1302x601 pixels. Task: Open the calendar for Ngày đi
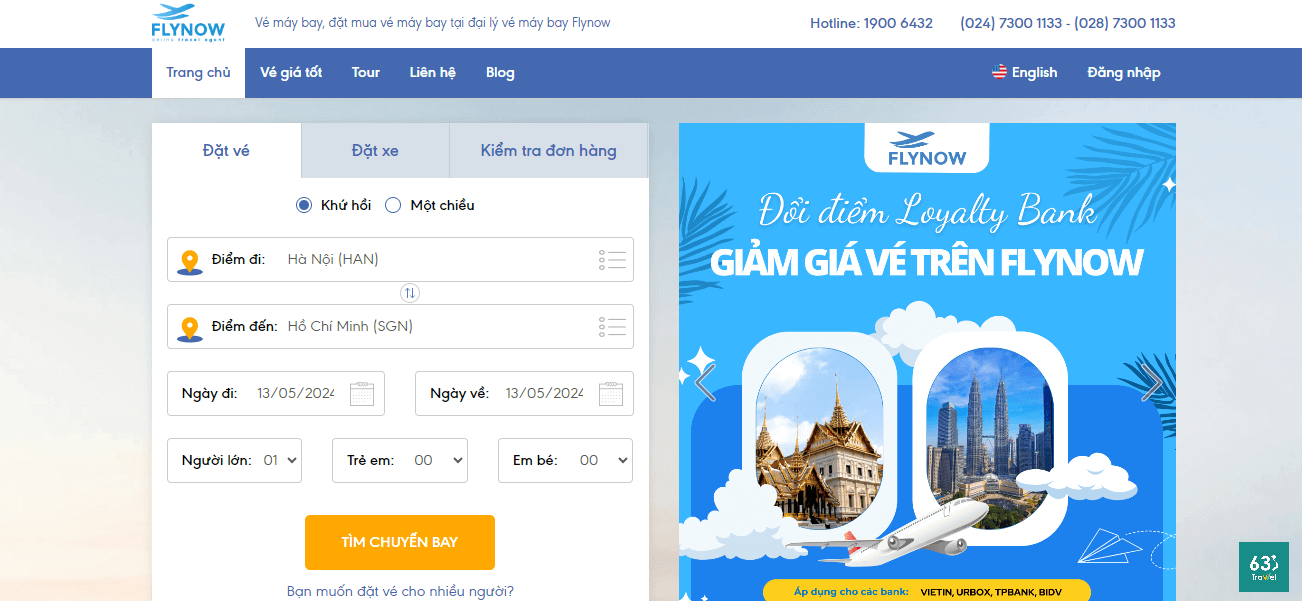(363, 391)
